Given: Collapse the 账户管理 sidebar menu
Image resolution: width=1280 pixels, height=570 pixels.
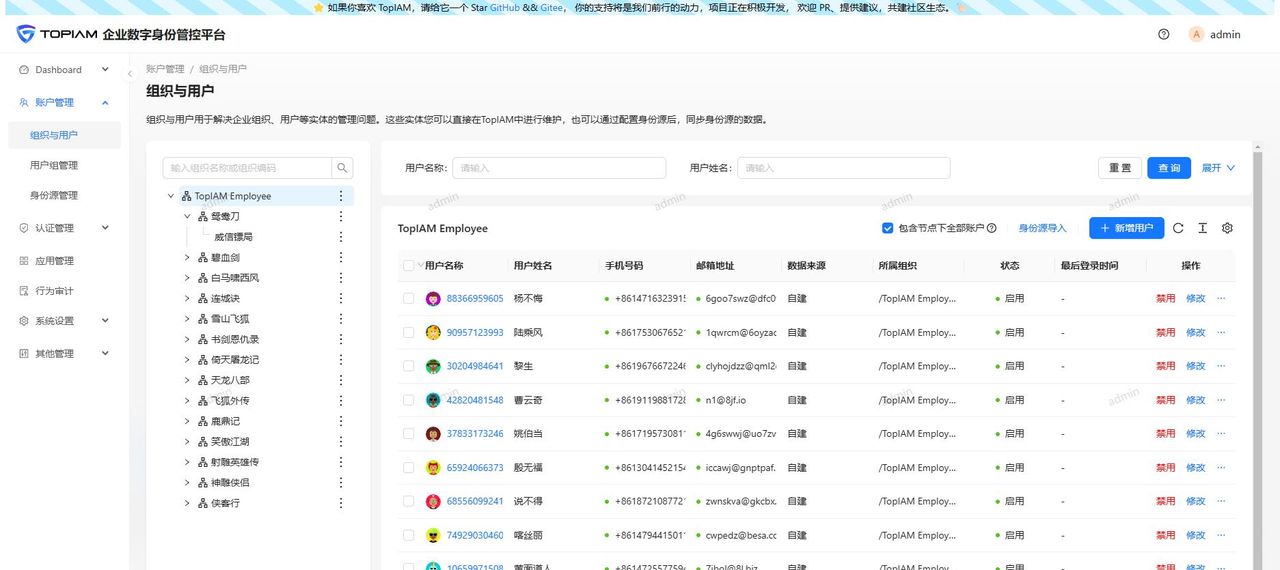Looking at the screenshot, I should [64, 103].
